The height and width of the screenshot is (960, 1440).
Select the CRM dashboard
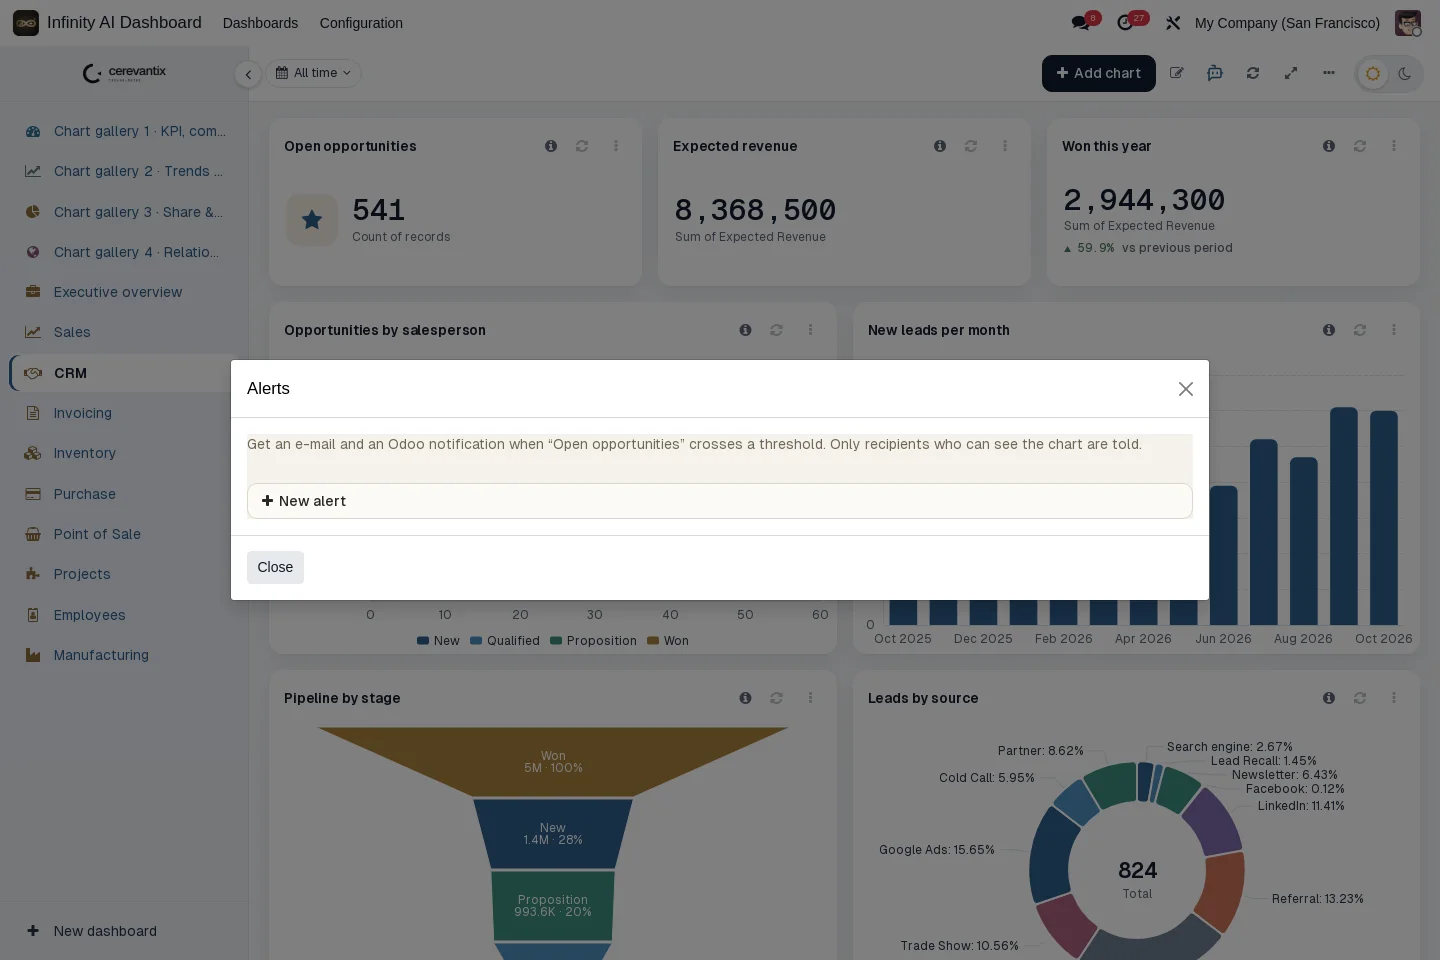[125, 373]
